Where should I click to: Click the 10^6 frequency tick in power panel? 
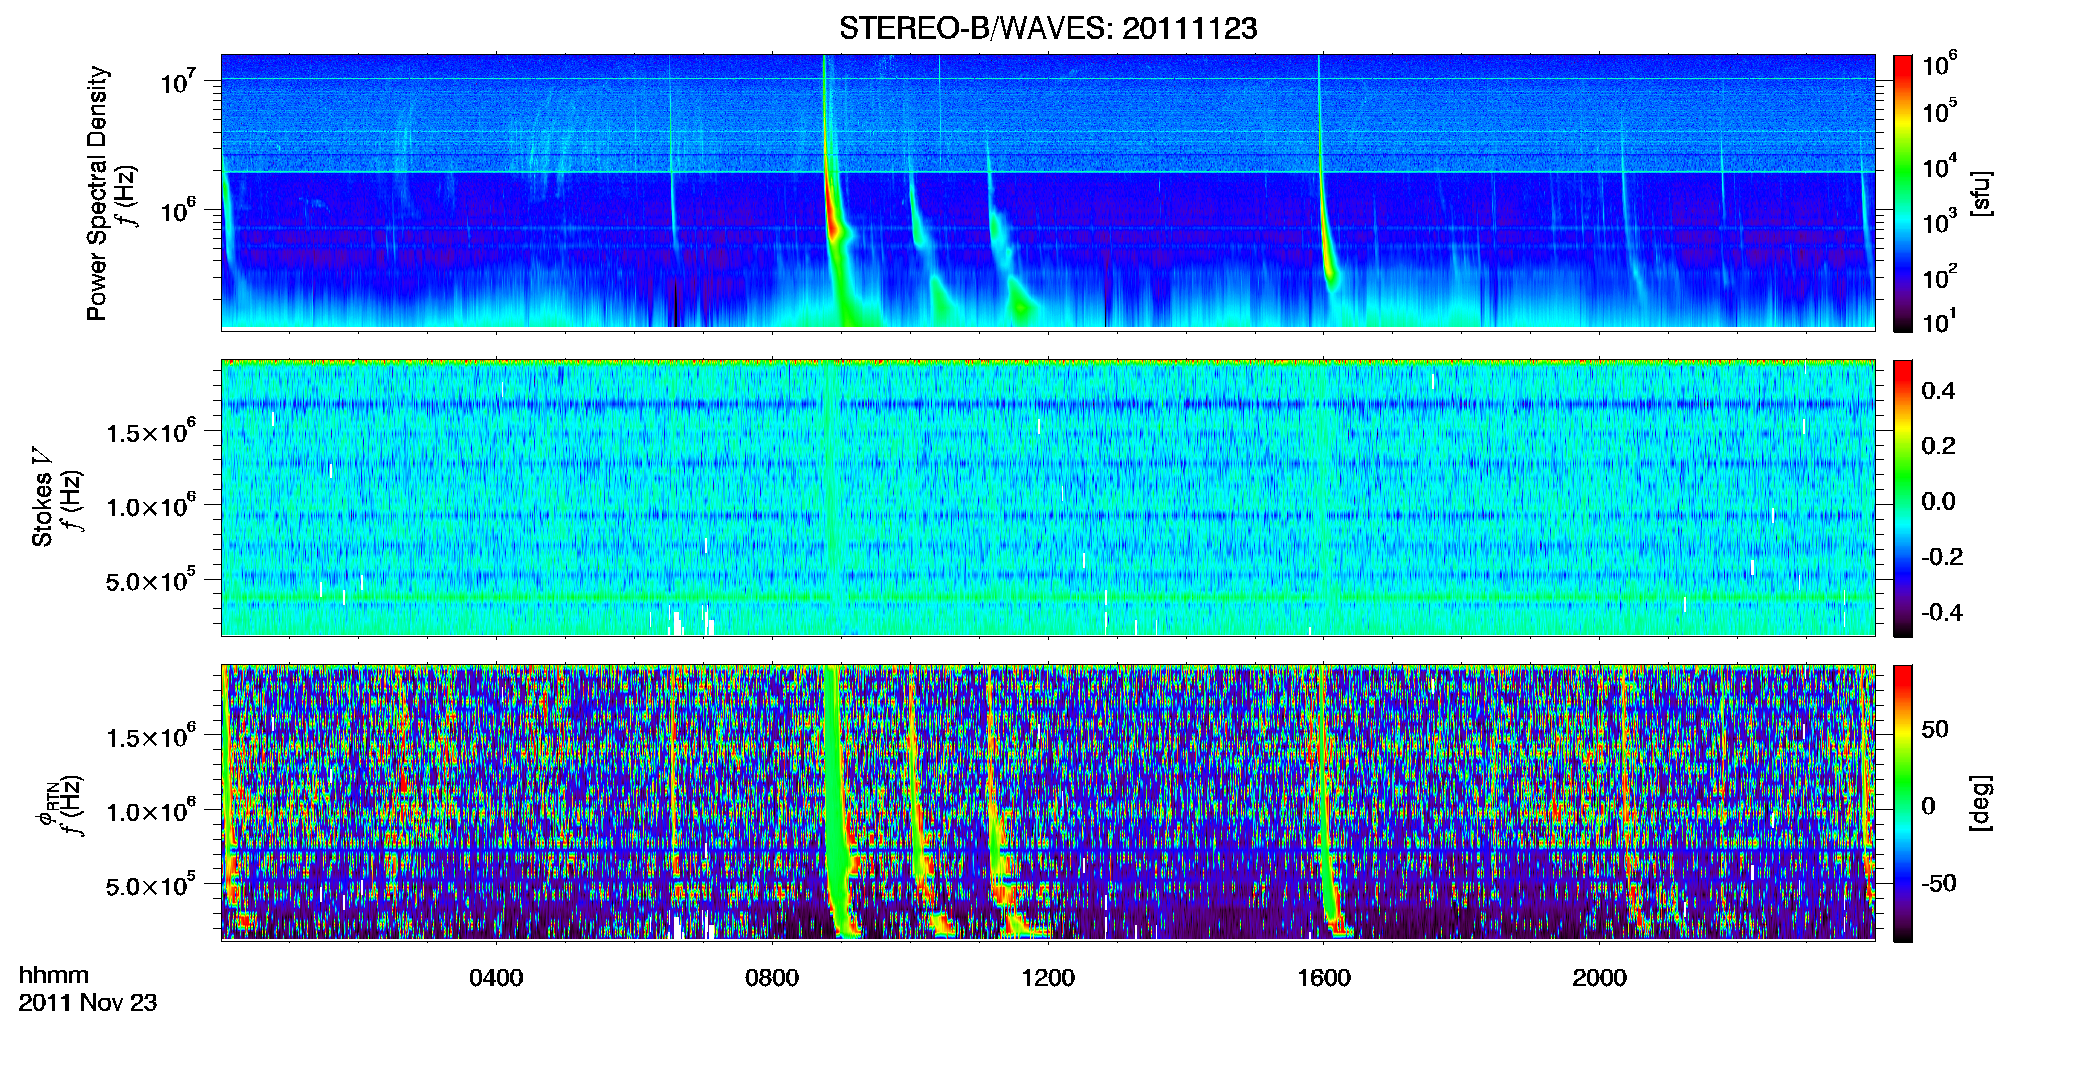click(179, 210)
